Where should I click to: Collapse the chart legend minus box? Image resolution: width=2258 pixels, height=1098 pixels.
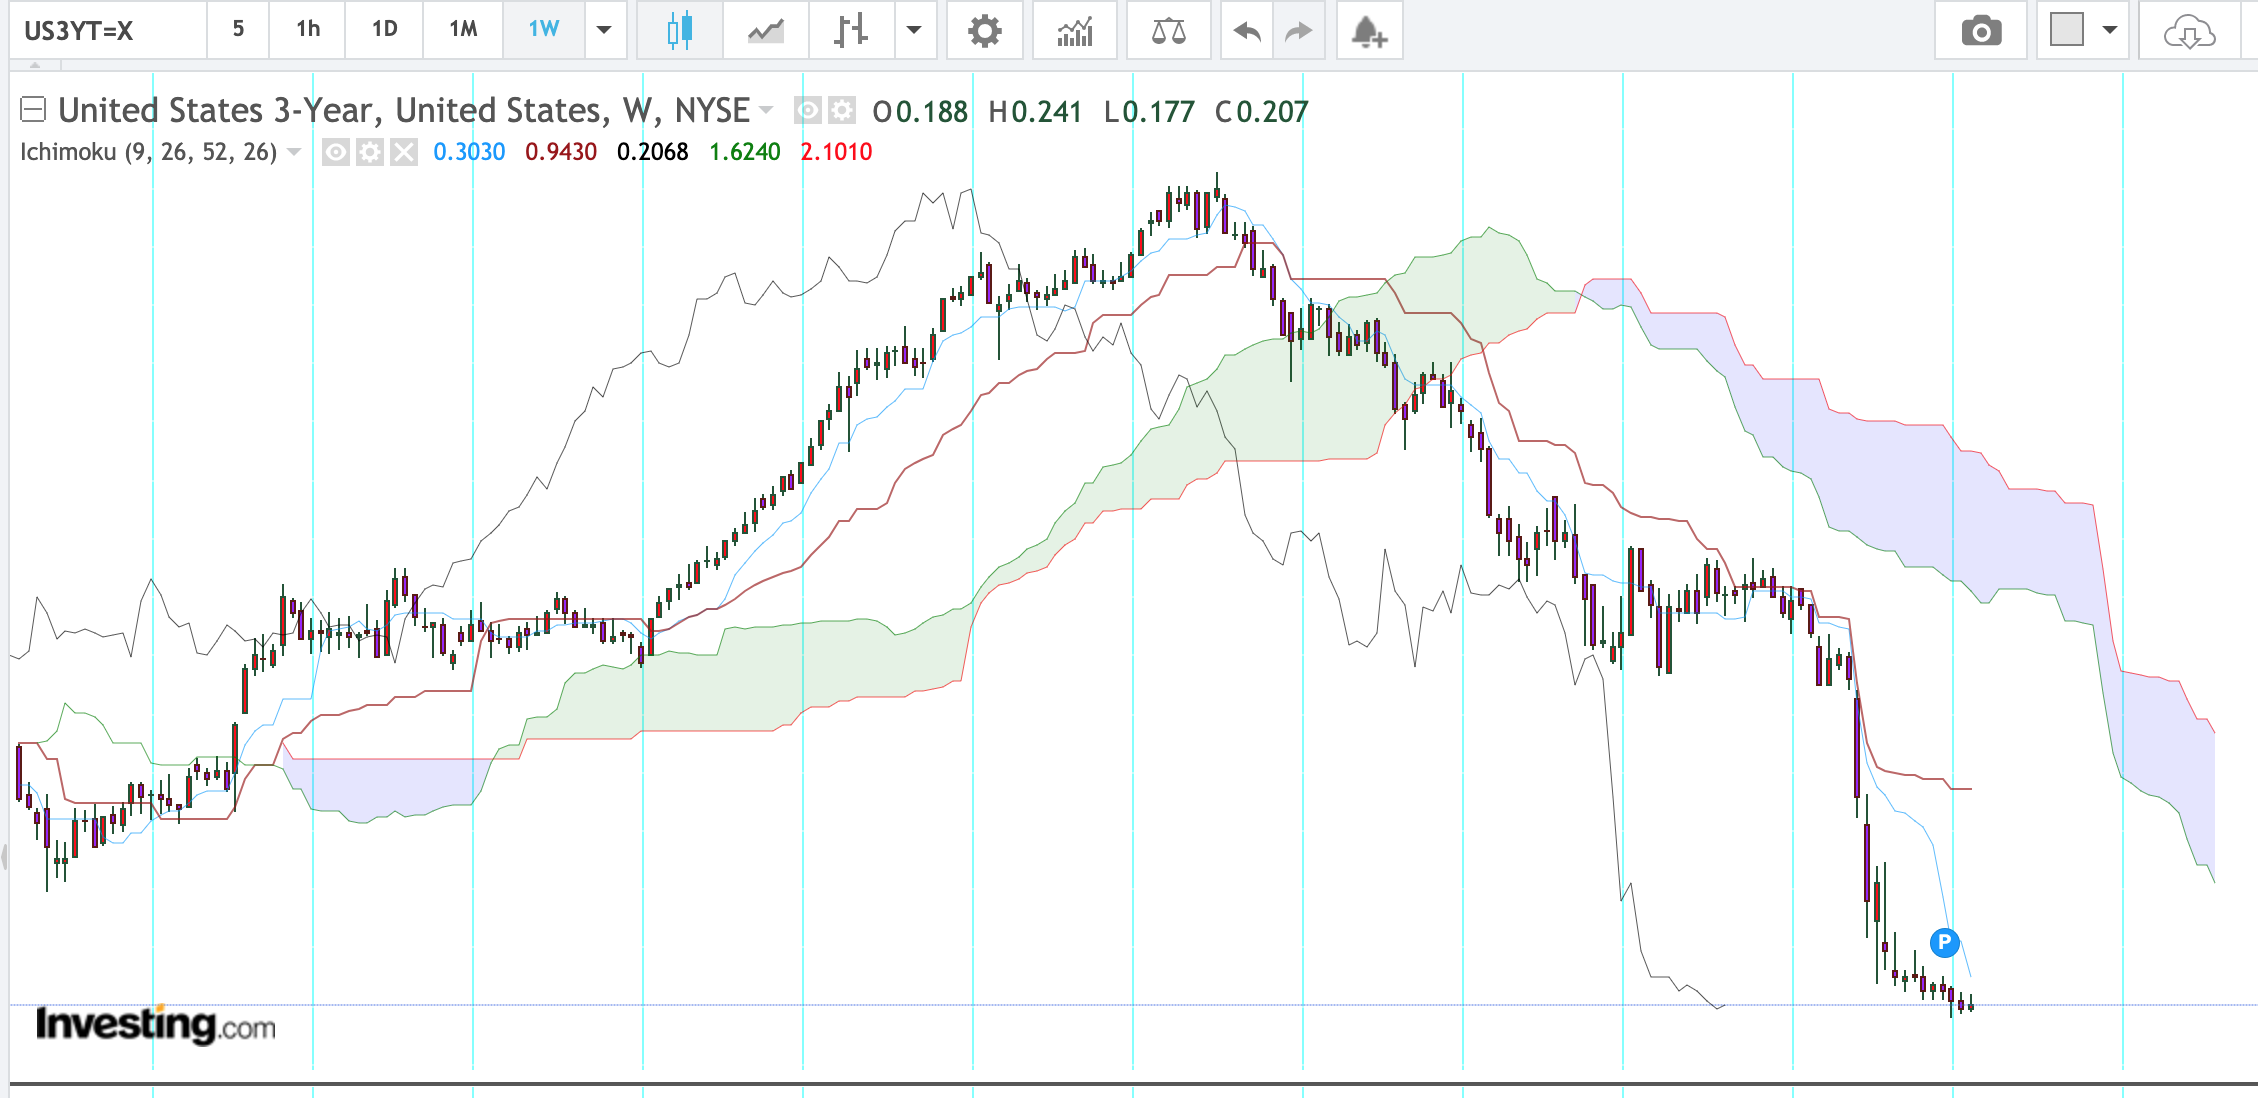pyautogui.click(x=33, y=109)
